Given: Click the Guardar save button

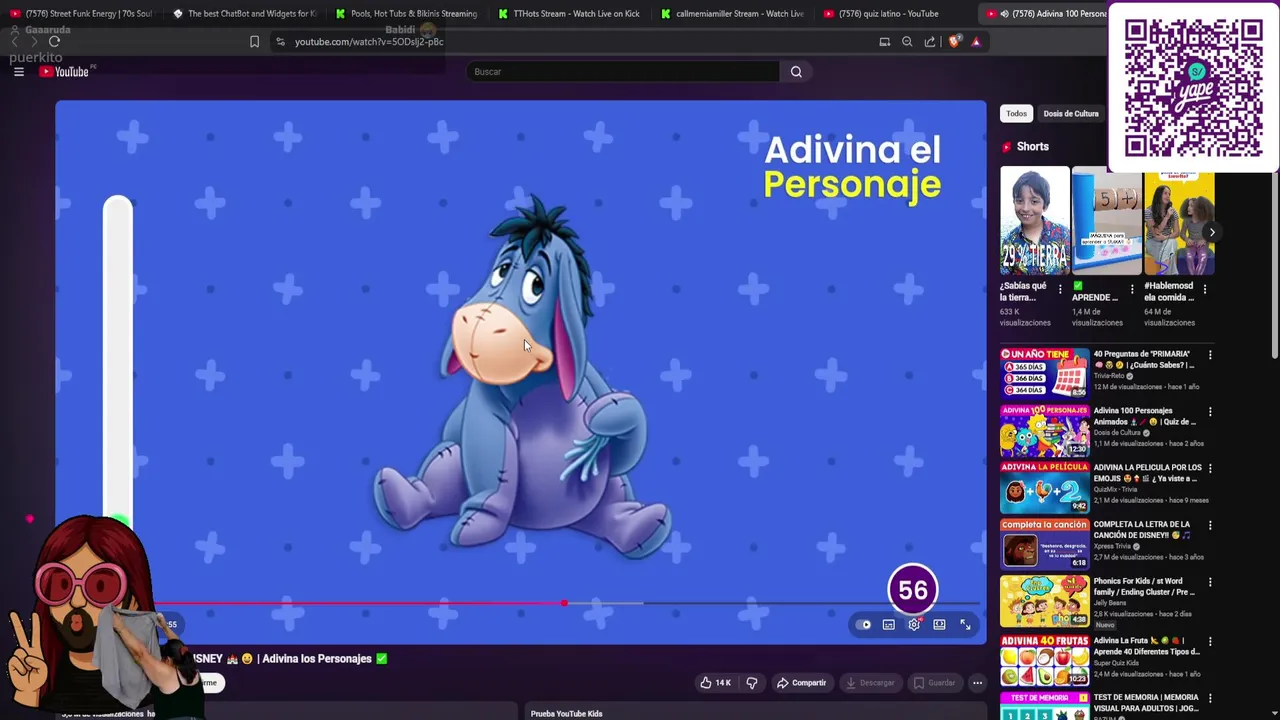Looking at the screenshot, I should 934,683.
